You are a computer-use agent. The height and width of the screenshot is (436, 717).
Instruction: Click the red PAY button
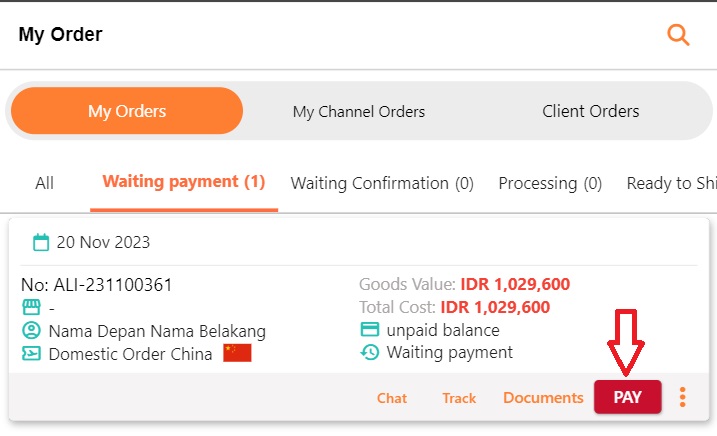[627, 397]
